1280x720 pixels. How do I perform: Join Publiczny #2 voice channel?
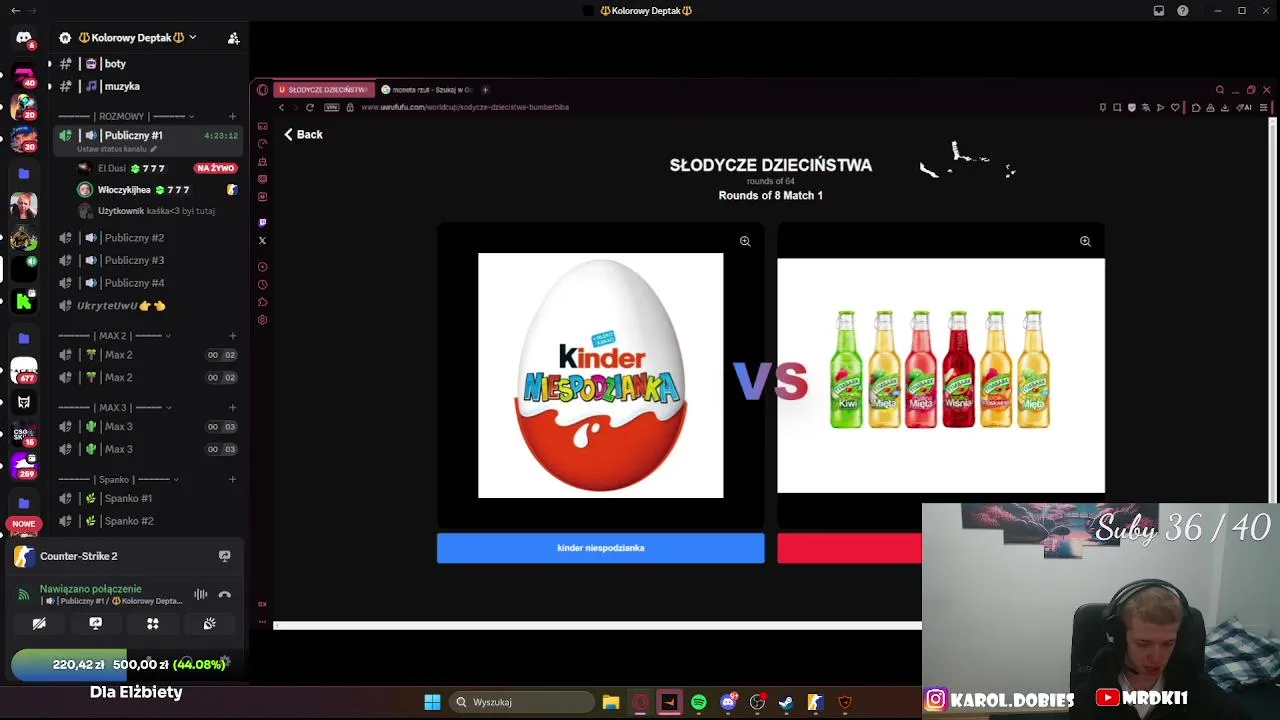(x=134, y=238)
